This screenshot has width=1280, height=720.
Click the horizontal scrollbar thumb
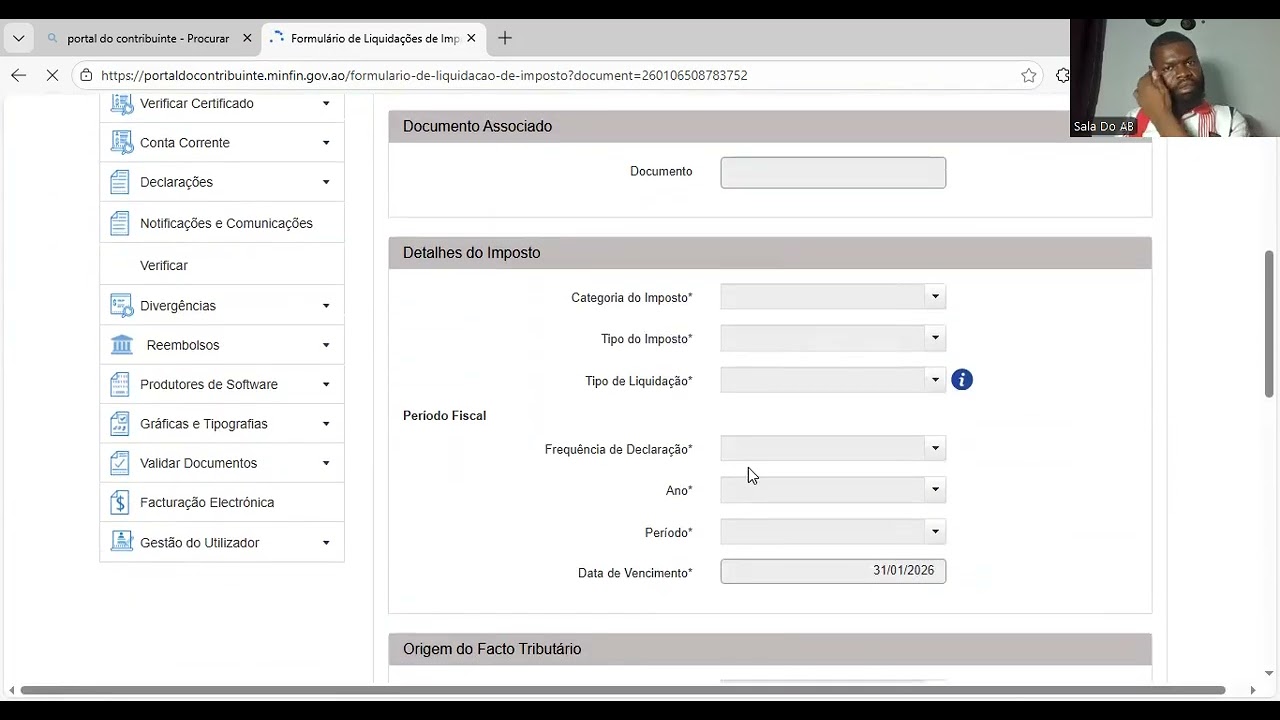[623, 690]
